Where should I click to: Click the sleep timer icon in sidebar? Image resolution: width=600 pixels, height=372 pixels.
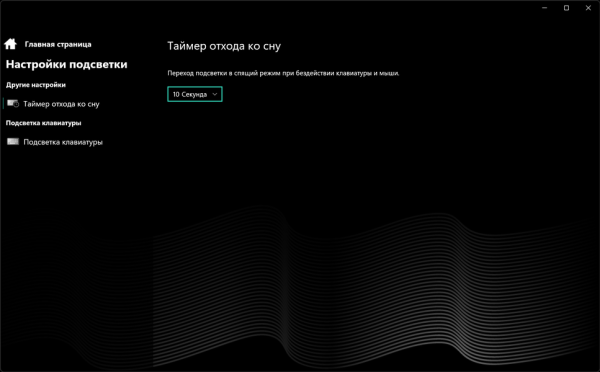click(13, 104)
